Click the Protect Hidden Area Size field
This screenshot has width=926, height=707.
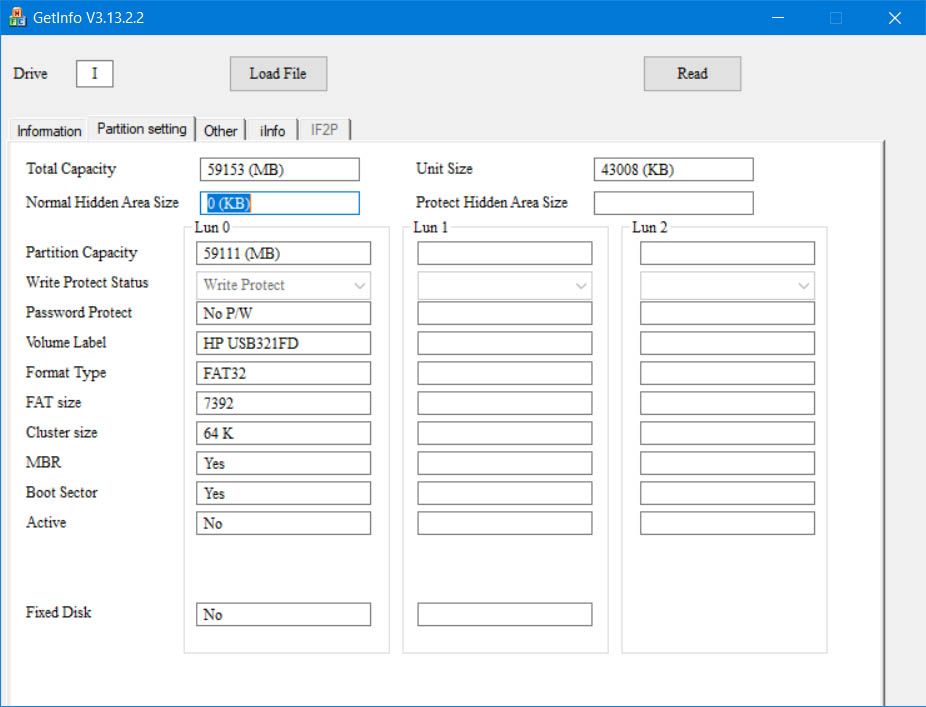click(x=673, y=203)
